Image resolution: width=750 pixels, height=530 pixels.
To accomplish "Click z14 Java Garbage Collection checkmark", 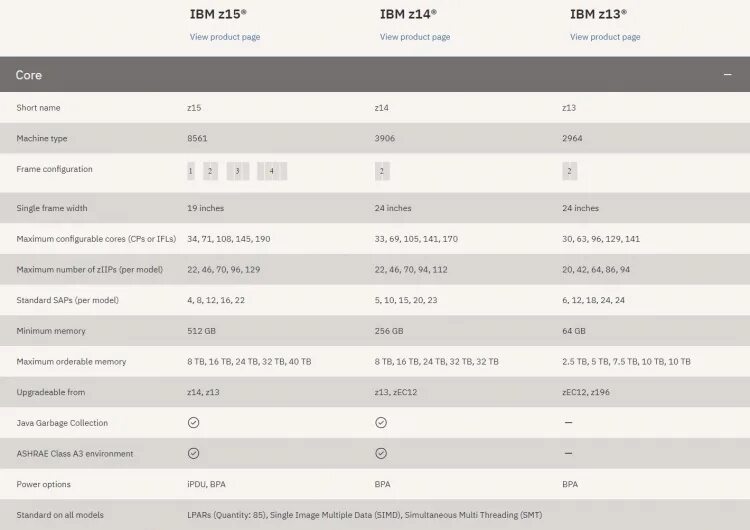I will pos(381,422).
